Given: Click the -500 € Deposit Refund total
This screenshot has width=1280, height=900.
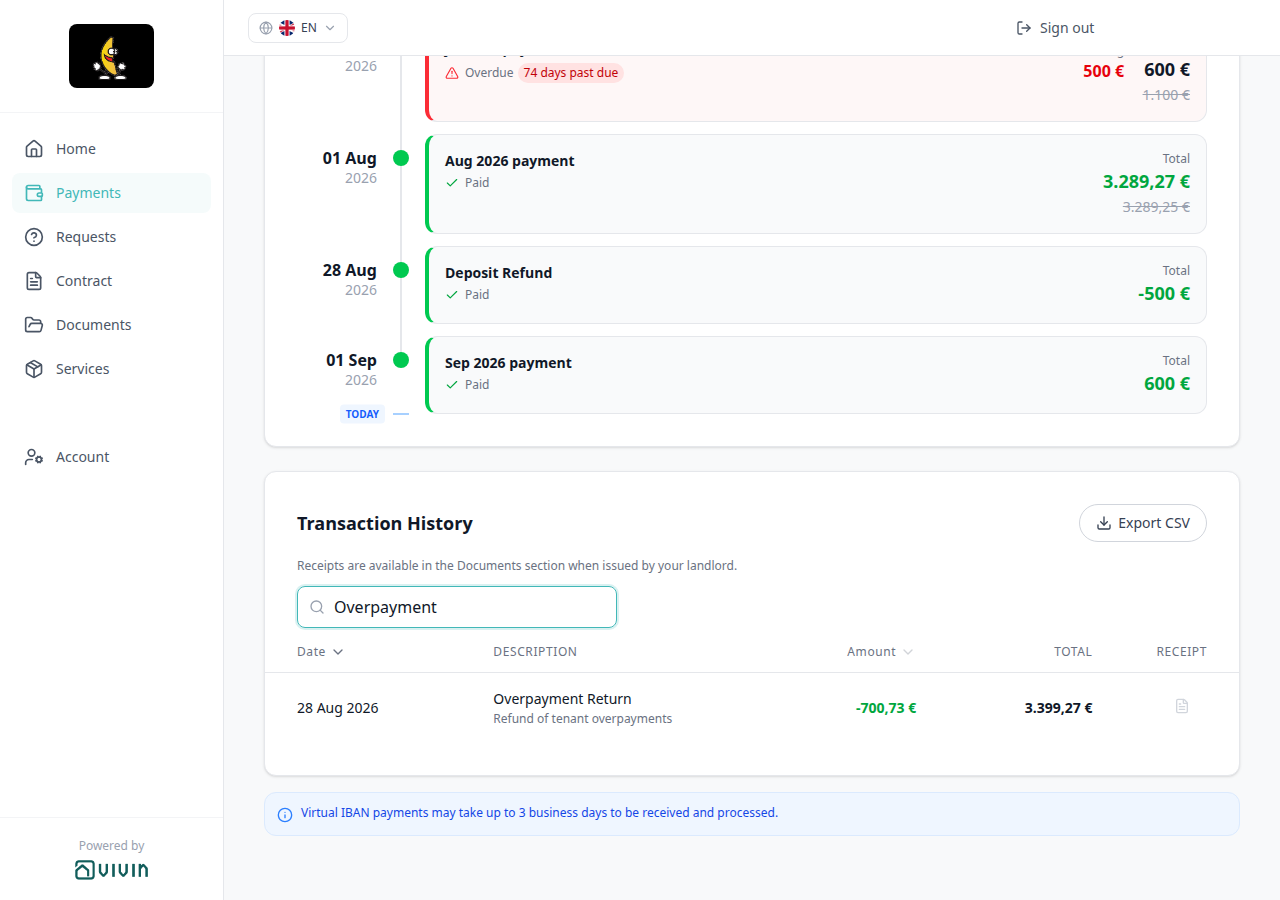Looking at the screenshot, I should click(x=1164, y=294).
